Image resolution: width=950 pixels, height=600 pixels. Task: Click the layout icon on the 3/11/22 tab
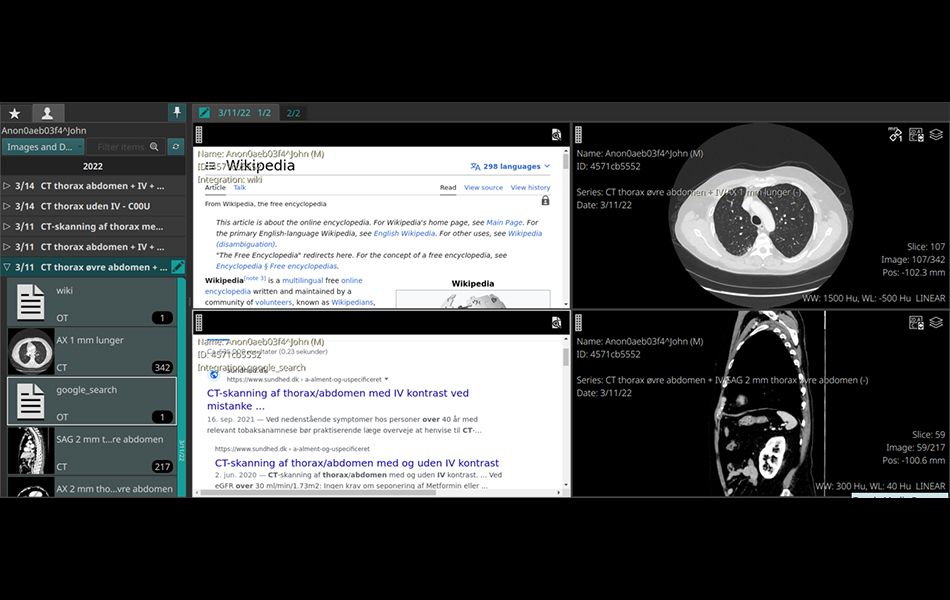[204, 113]
